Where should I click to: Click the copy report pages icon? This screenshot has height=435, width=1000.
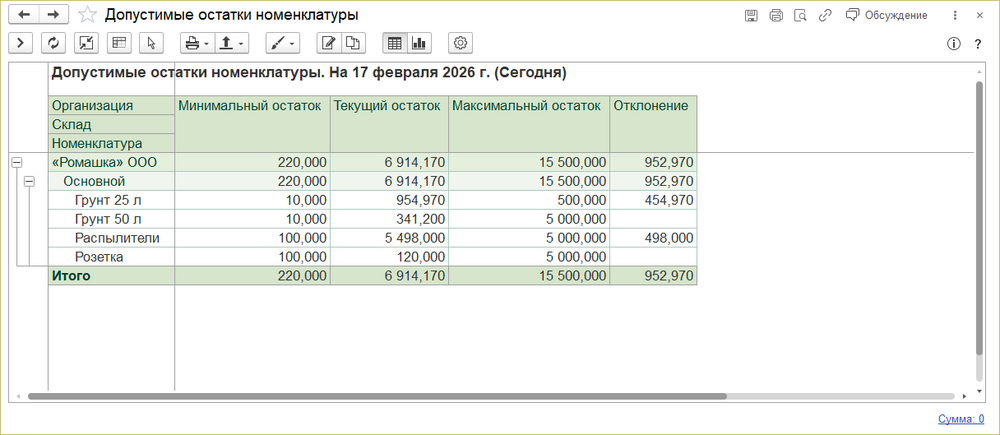click(352, 43)
